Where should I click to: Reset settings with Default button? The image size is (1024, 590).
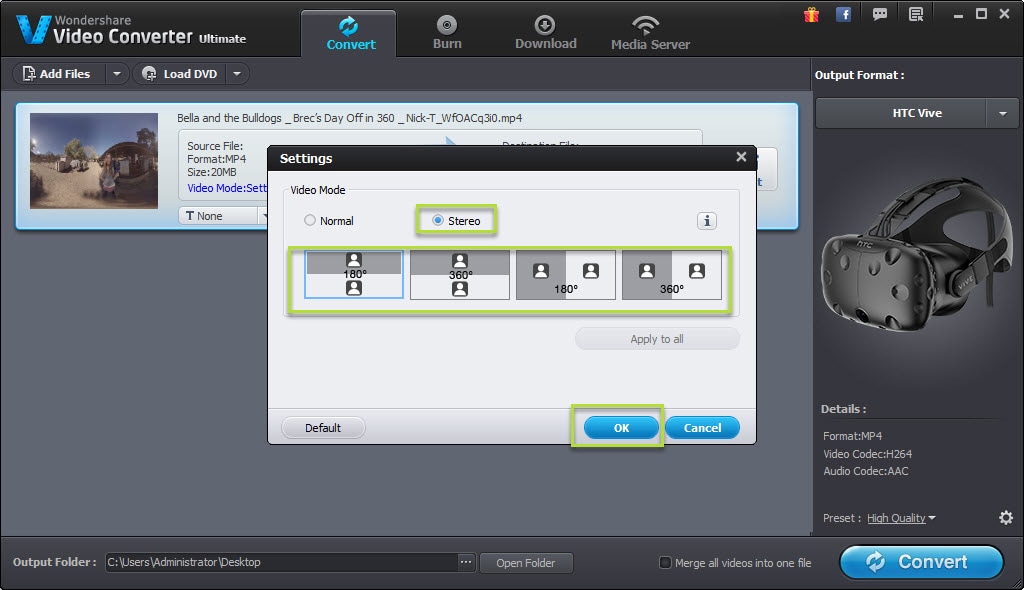(323, 428)
